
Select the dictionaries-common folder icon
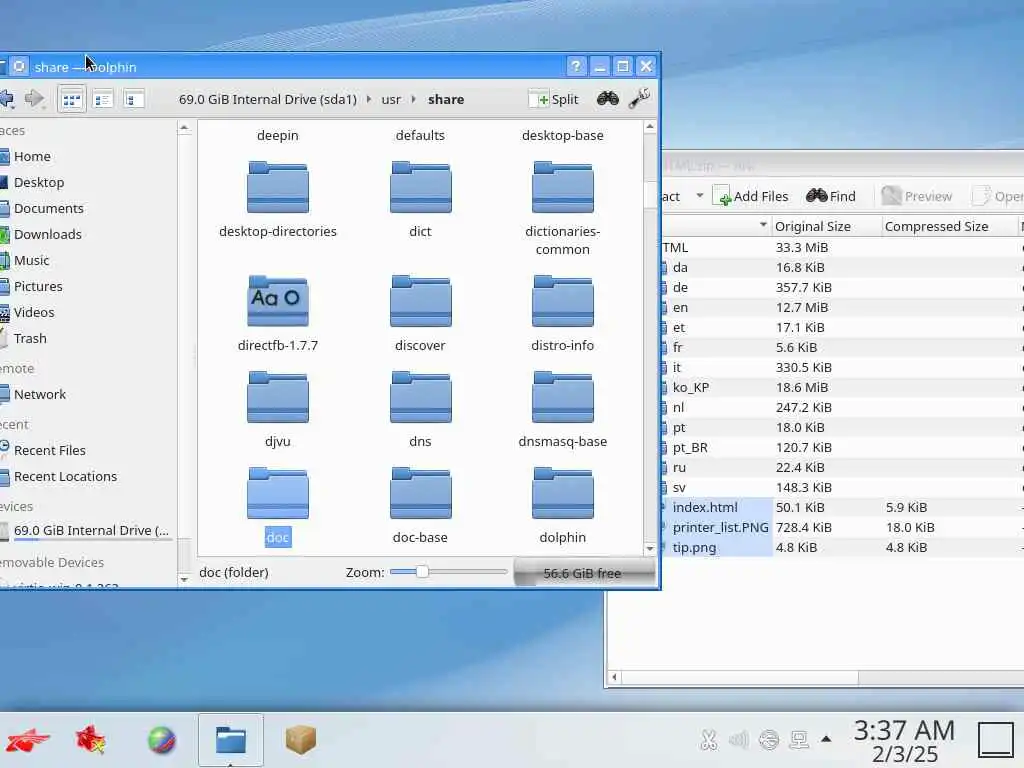click(x=563, y=188)
